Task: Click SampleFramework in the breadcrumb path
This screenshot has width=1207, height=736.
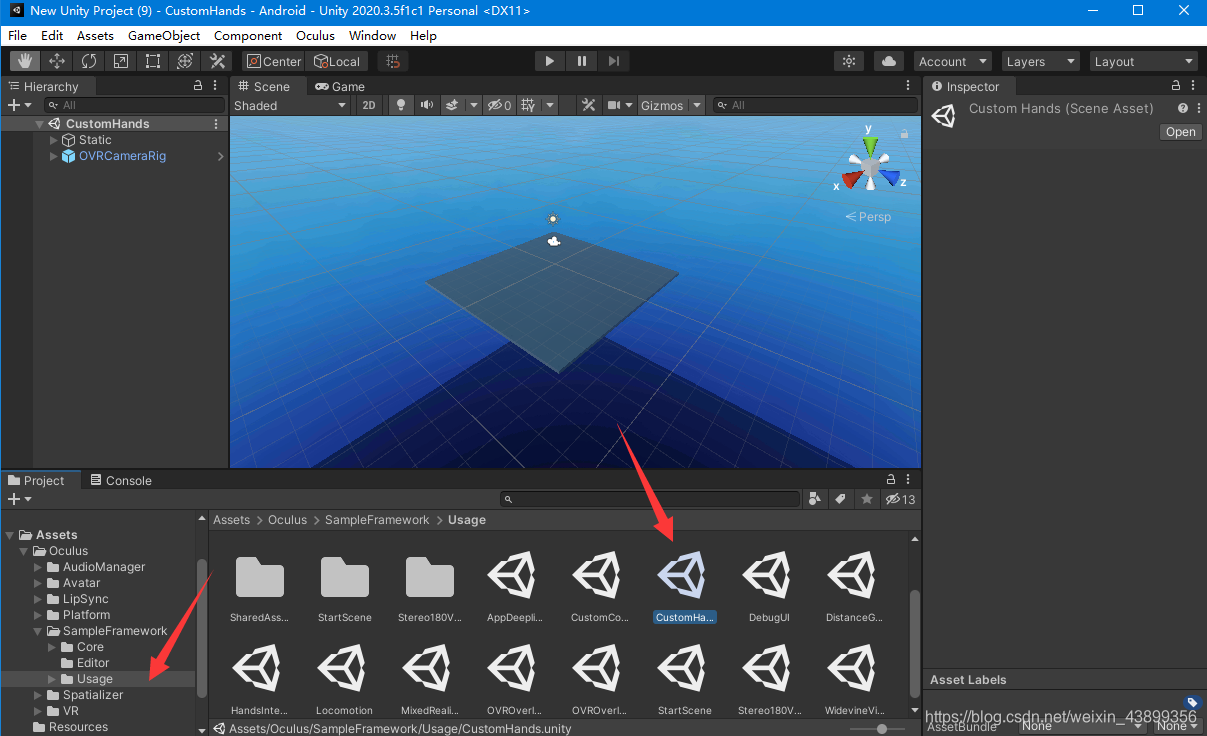Action: tap(377, 520)
